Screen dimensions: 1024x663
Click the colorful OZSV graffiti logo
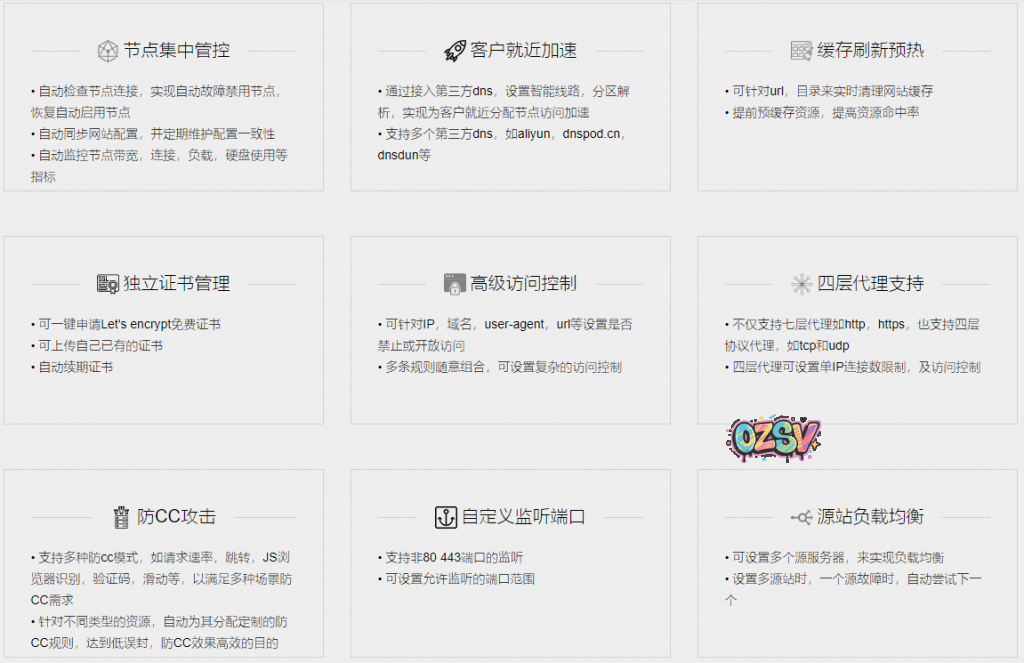tap(774, 435)
